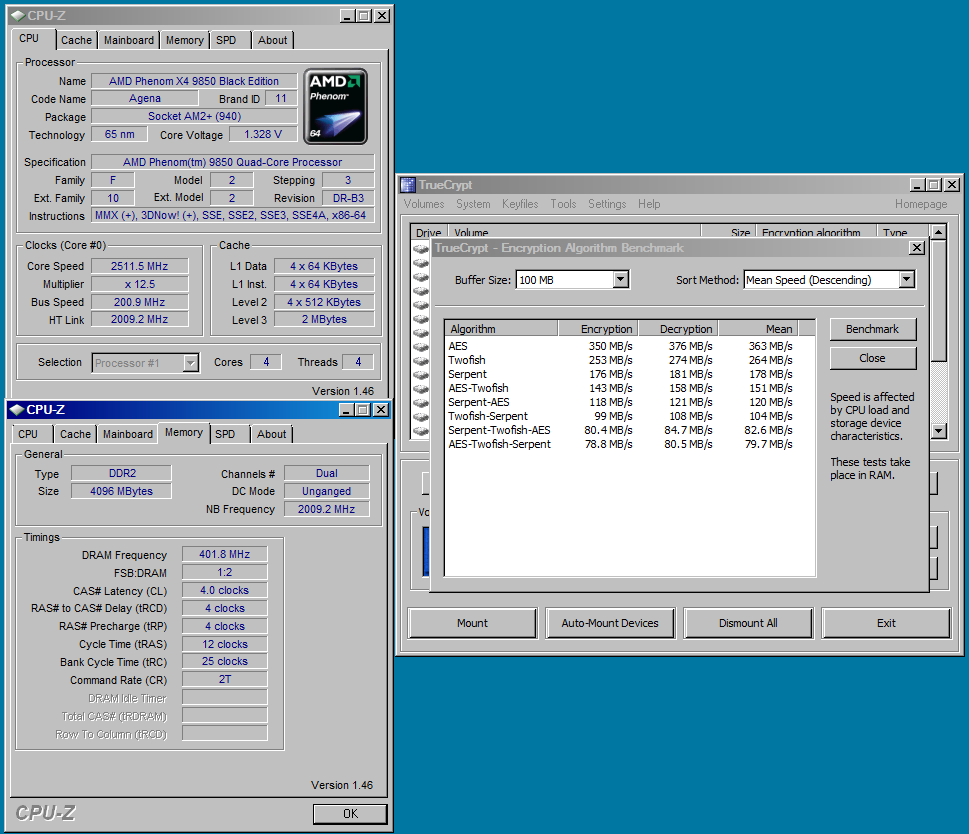Click the Dismount All button

coord(748,623)
